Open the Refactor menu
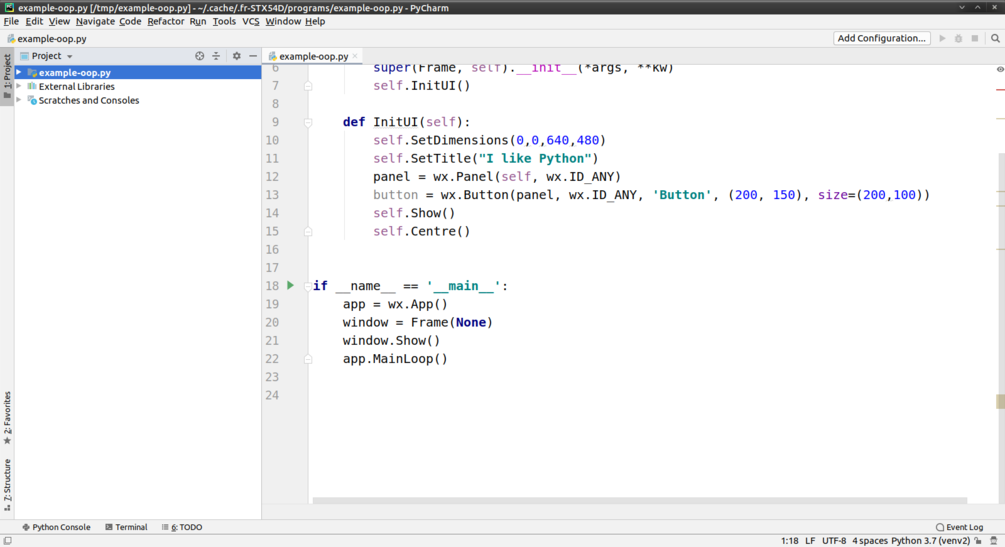 pyautogui.click(x=165, y=21)
